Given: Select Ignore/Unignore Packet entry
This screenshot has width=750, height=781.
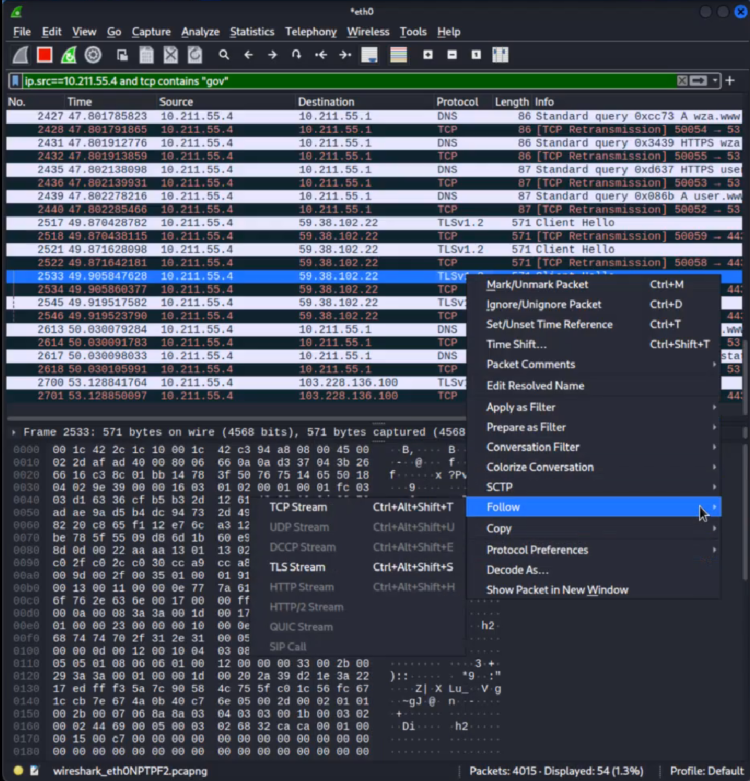Looking at the screenshot, I should pyautogui.click(x=594, y=304).
